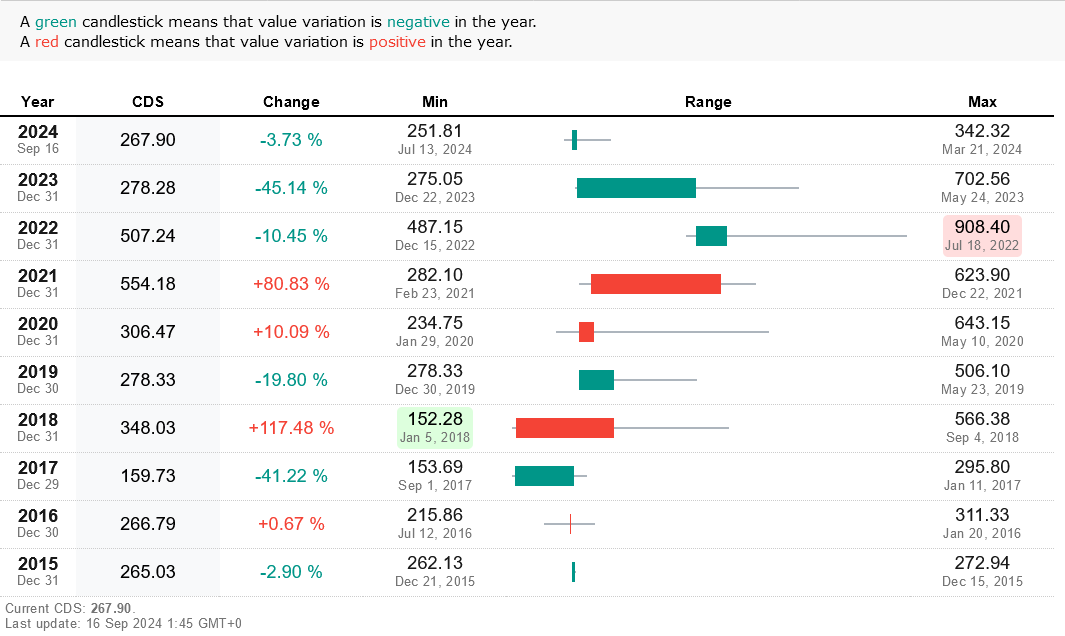1065x636 pixels.
Task: Click the 2023 green candlestick bar
Action: (636, 188)
